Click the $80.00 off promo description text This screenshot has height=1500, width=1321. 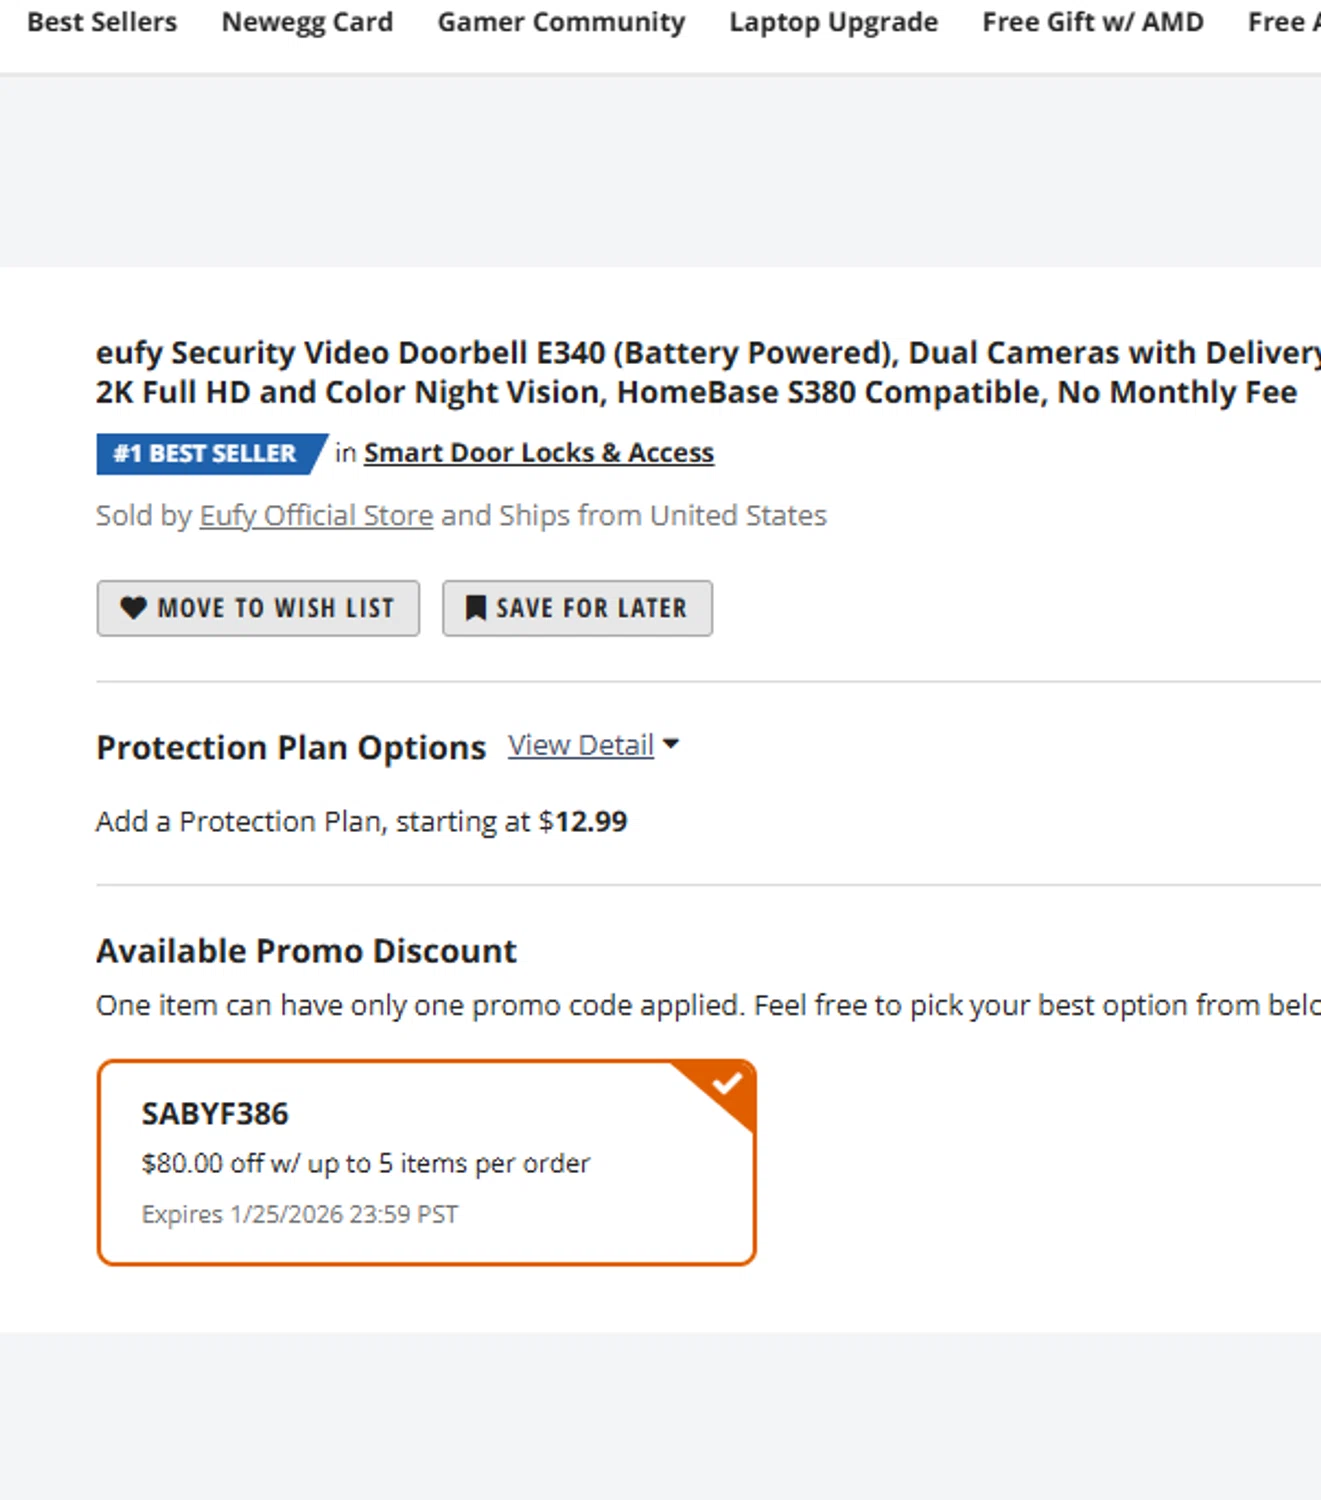click(x=366, y=1164)
